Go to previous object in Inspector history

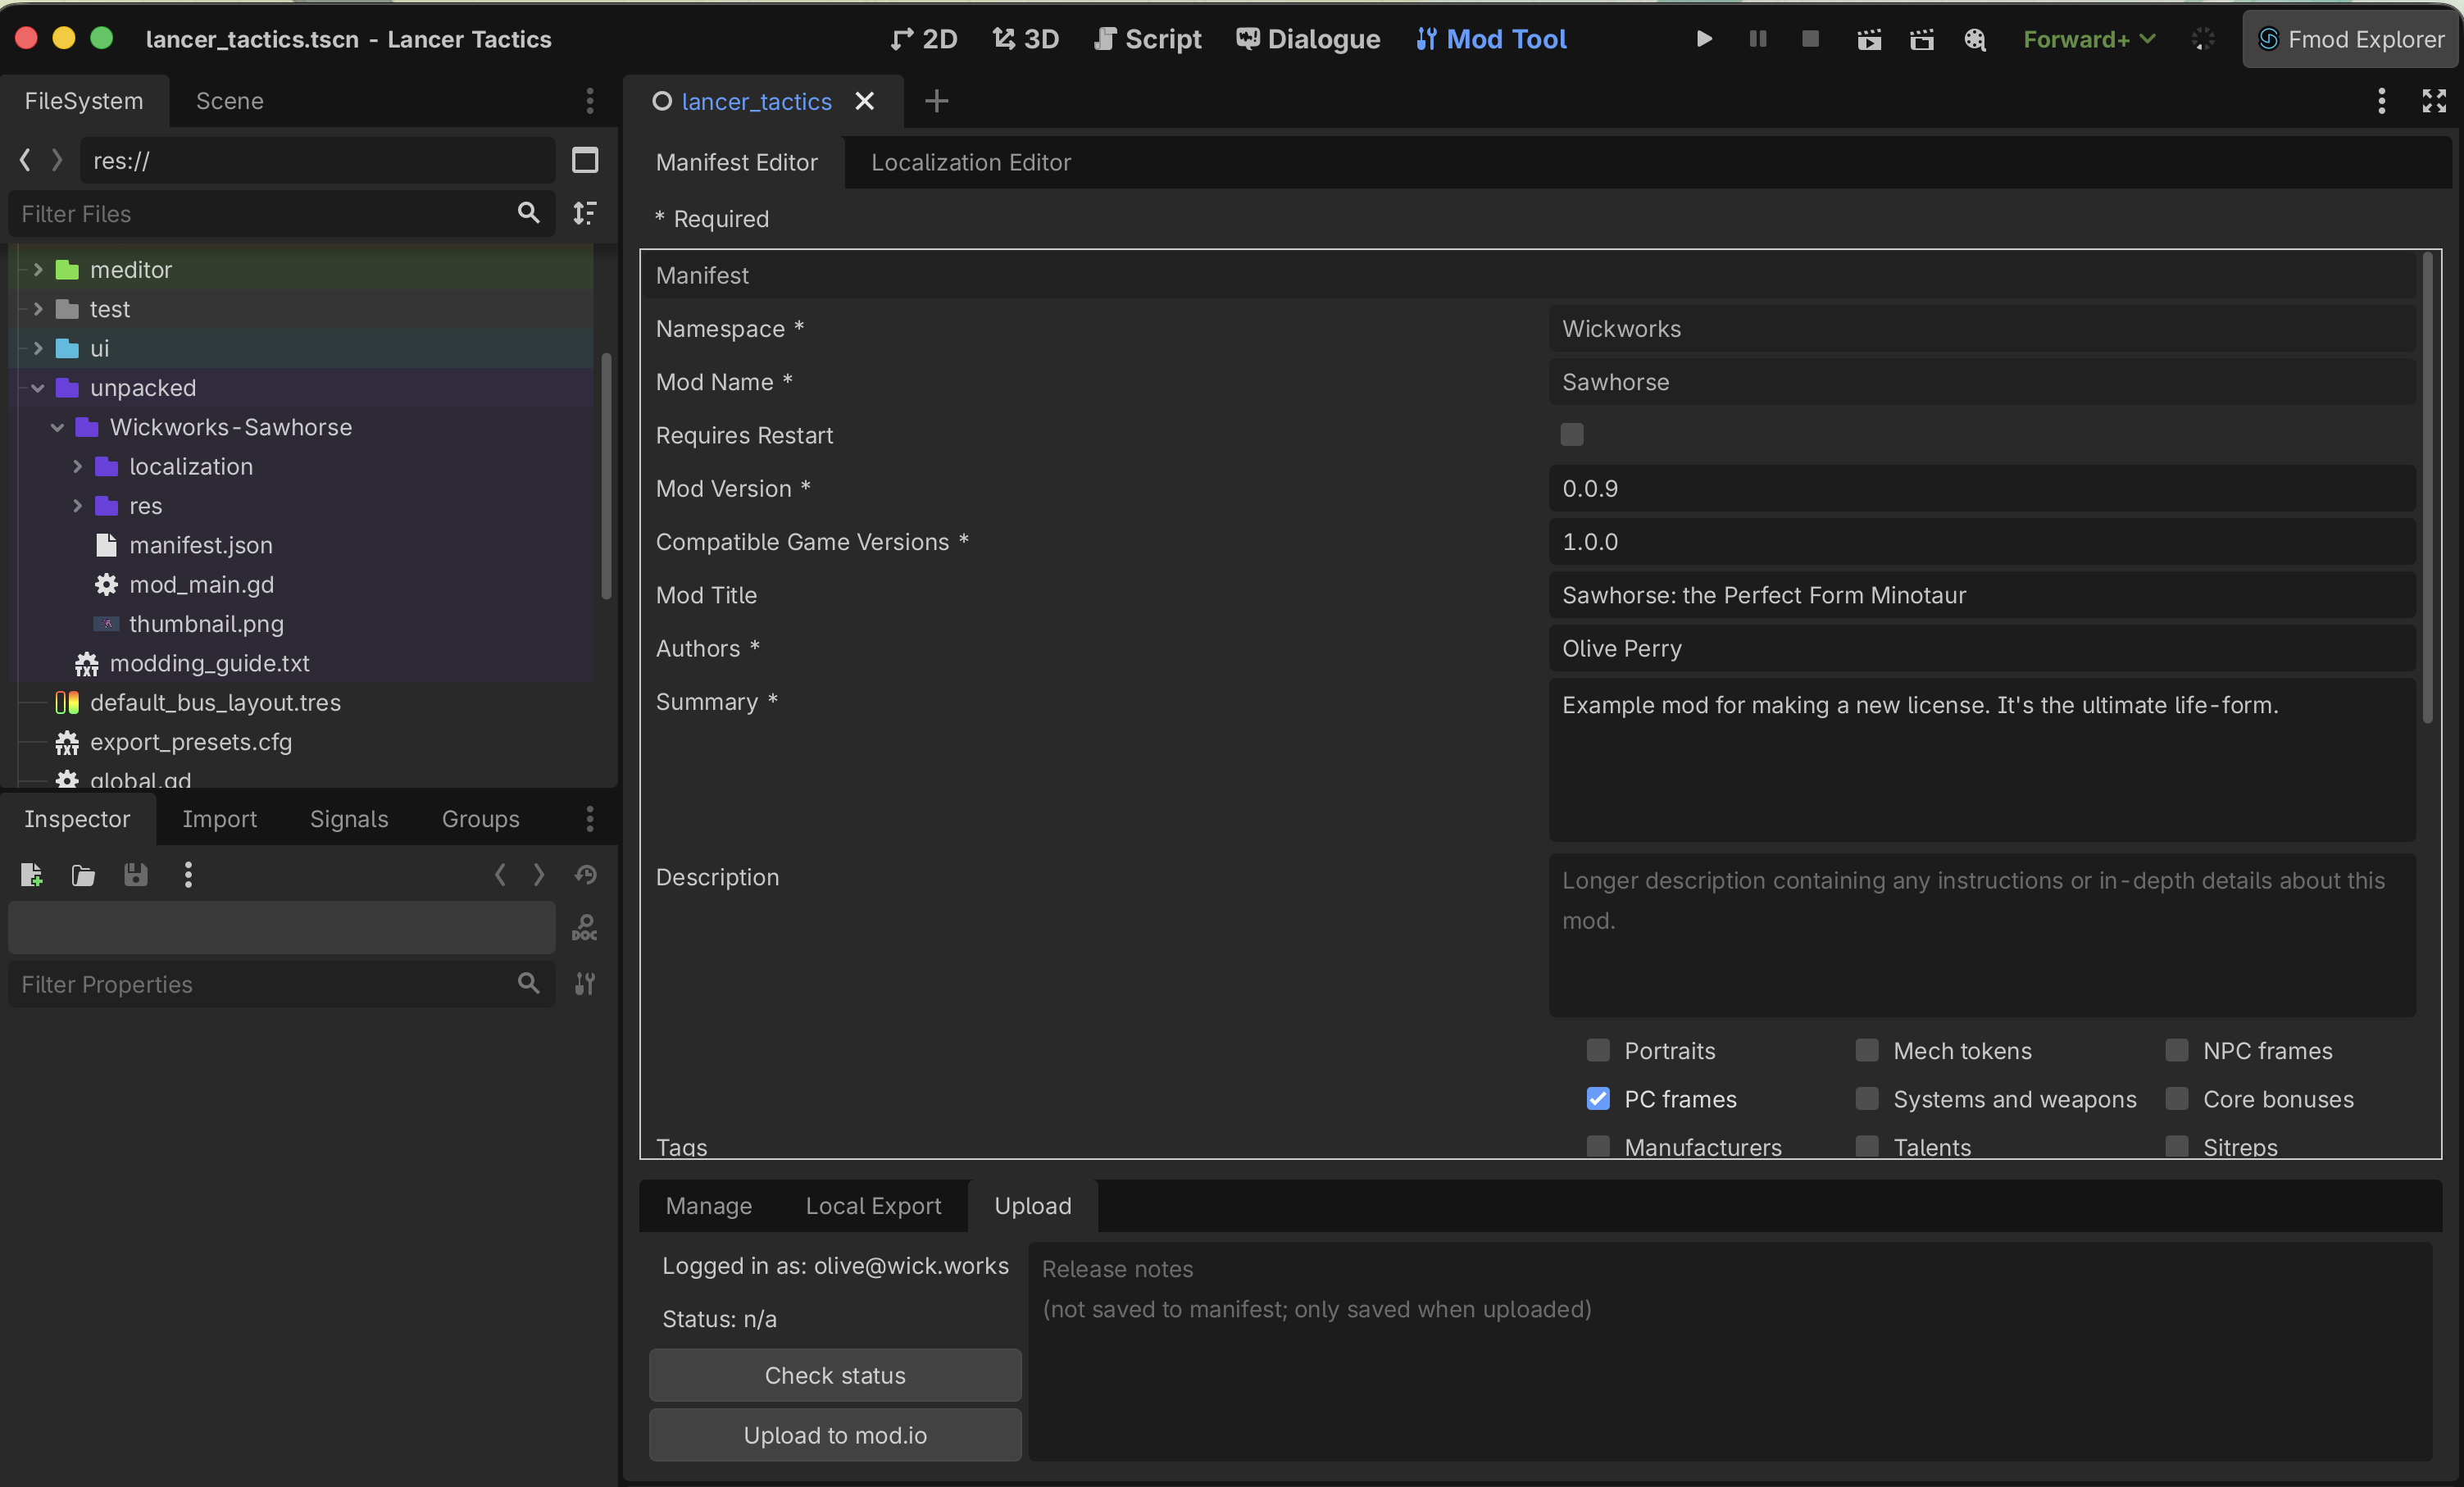tap(500, 875)
